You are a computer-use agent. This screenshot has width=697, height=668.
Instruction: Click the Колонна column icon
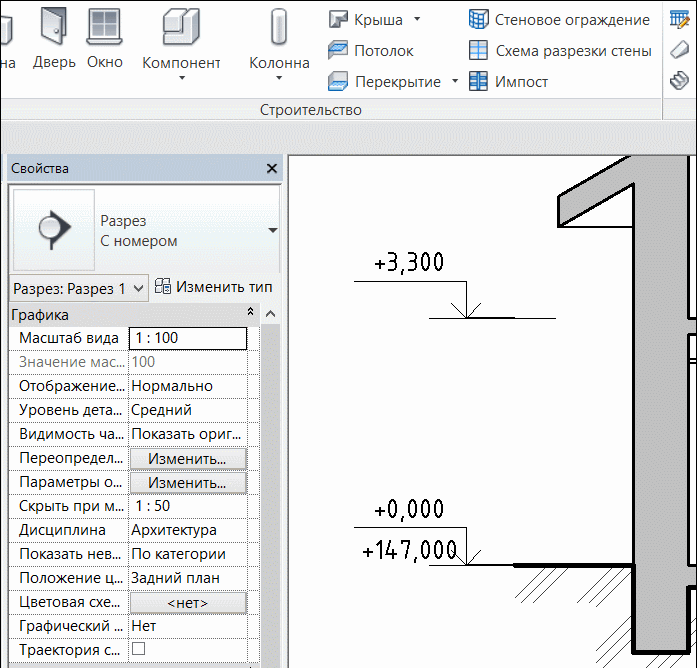[x=279, y=28]
